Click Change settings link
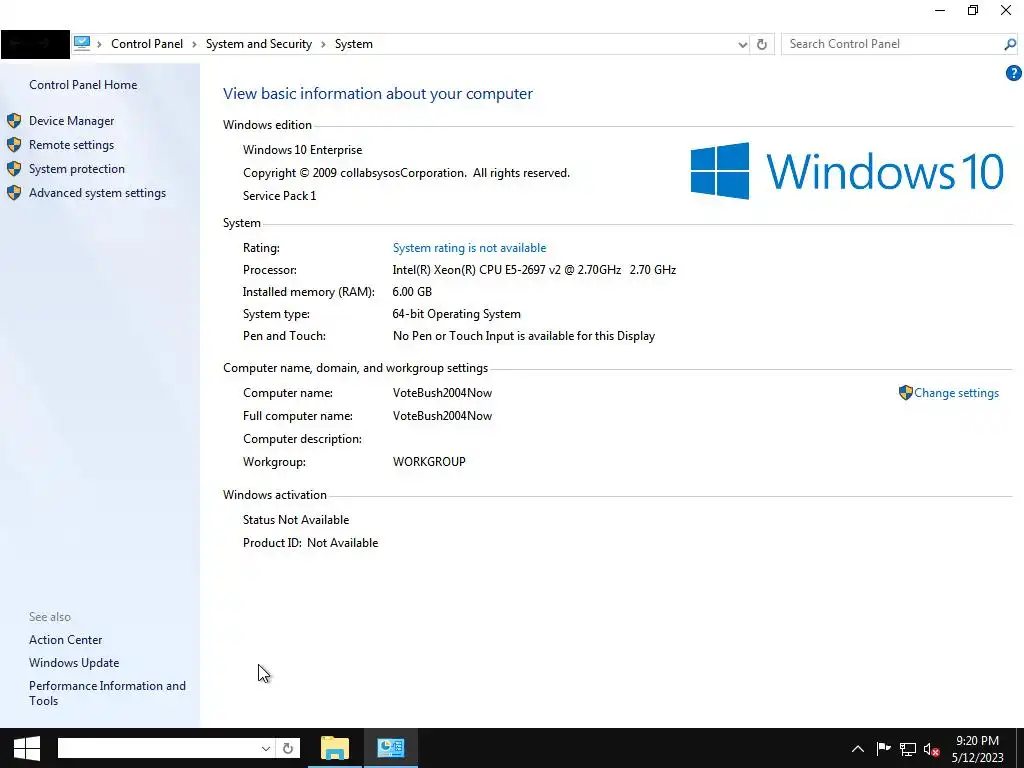The height and width of the screenshot is (768, 1024). (x=956, y=393)
